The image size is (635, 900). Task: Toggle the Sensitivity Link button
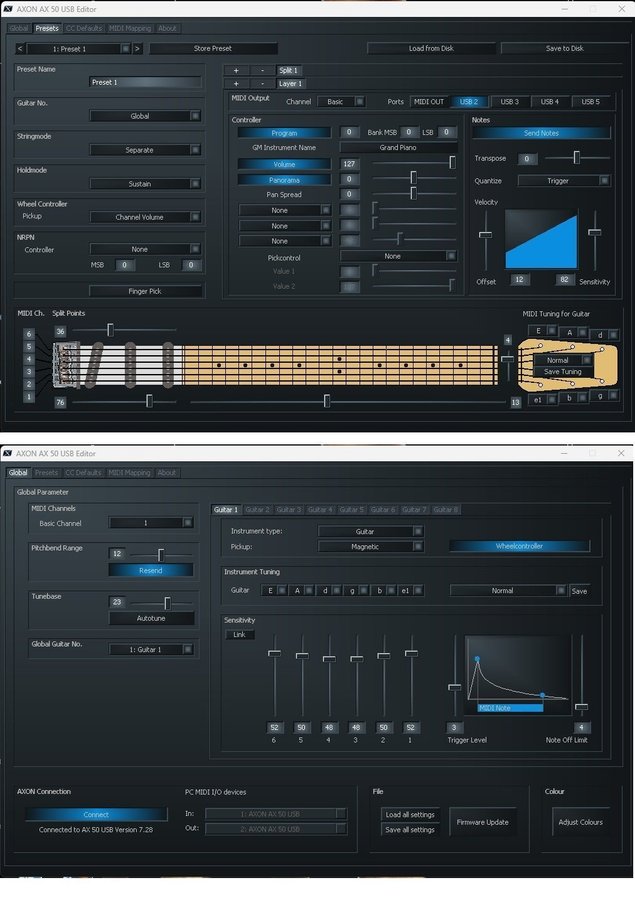point(240,634)
